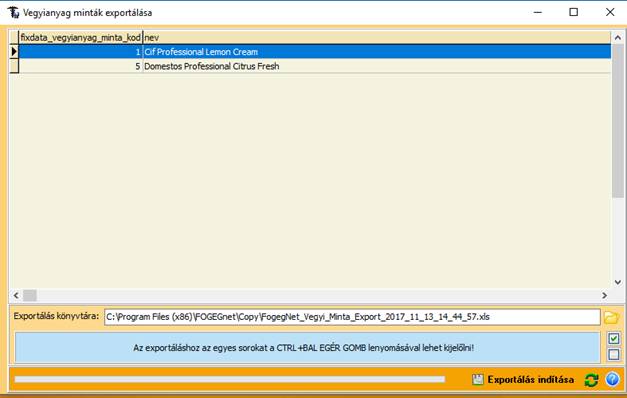Click the empty deselect-all checkbox icon
Image resolution: width=627 pixels, height=398 pixels.
[614, 354]
